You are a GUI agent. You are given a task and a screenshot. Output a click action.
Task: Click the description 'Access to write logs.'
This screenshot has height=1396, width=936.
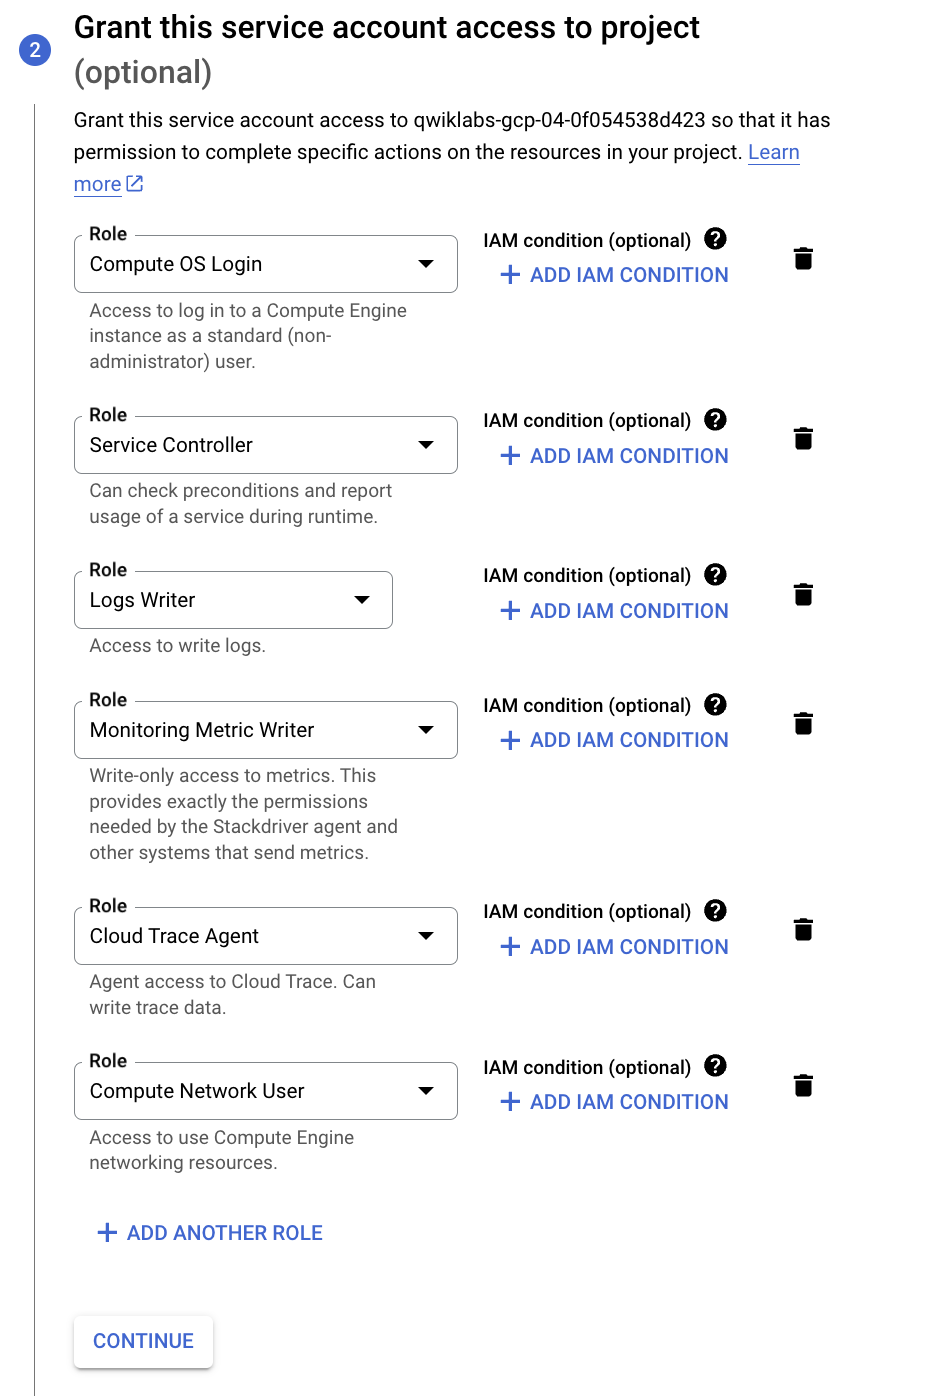178,646
